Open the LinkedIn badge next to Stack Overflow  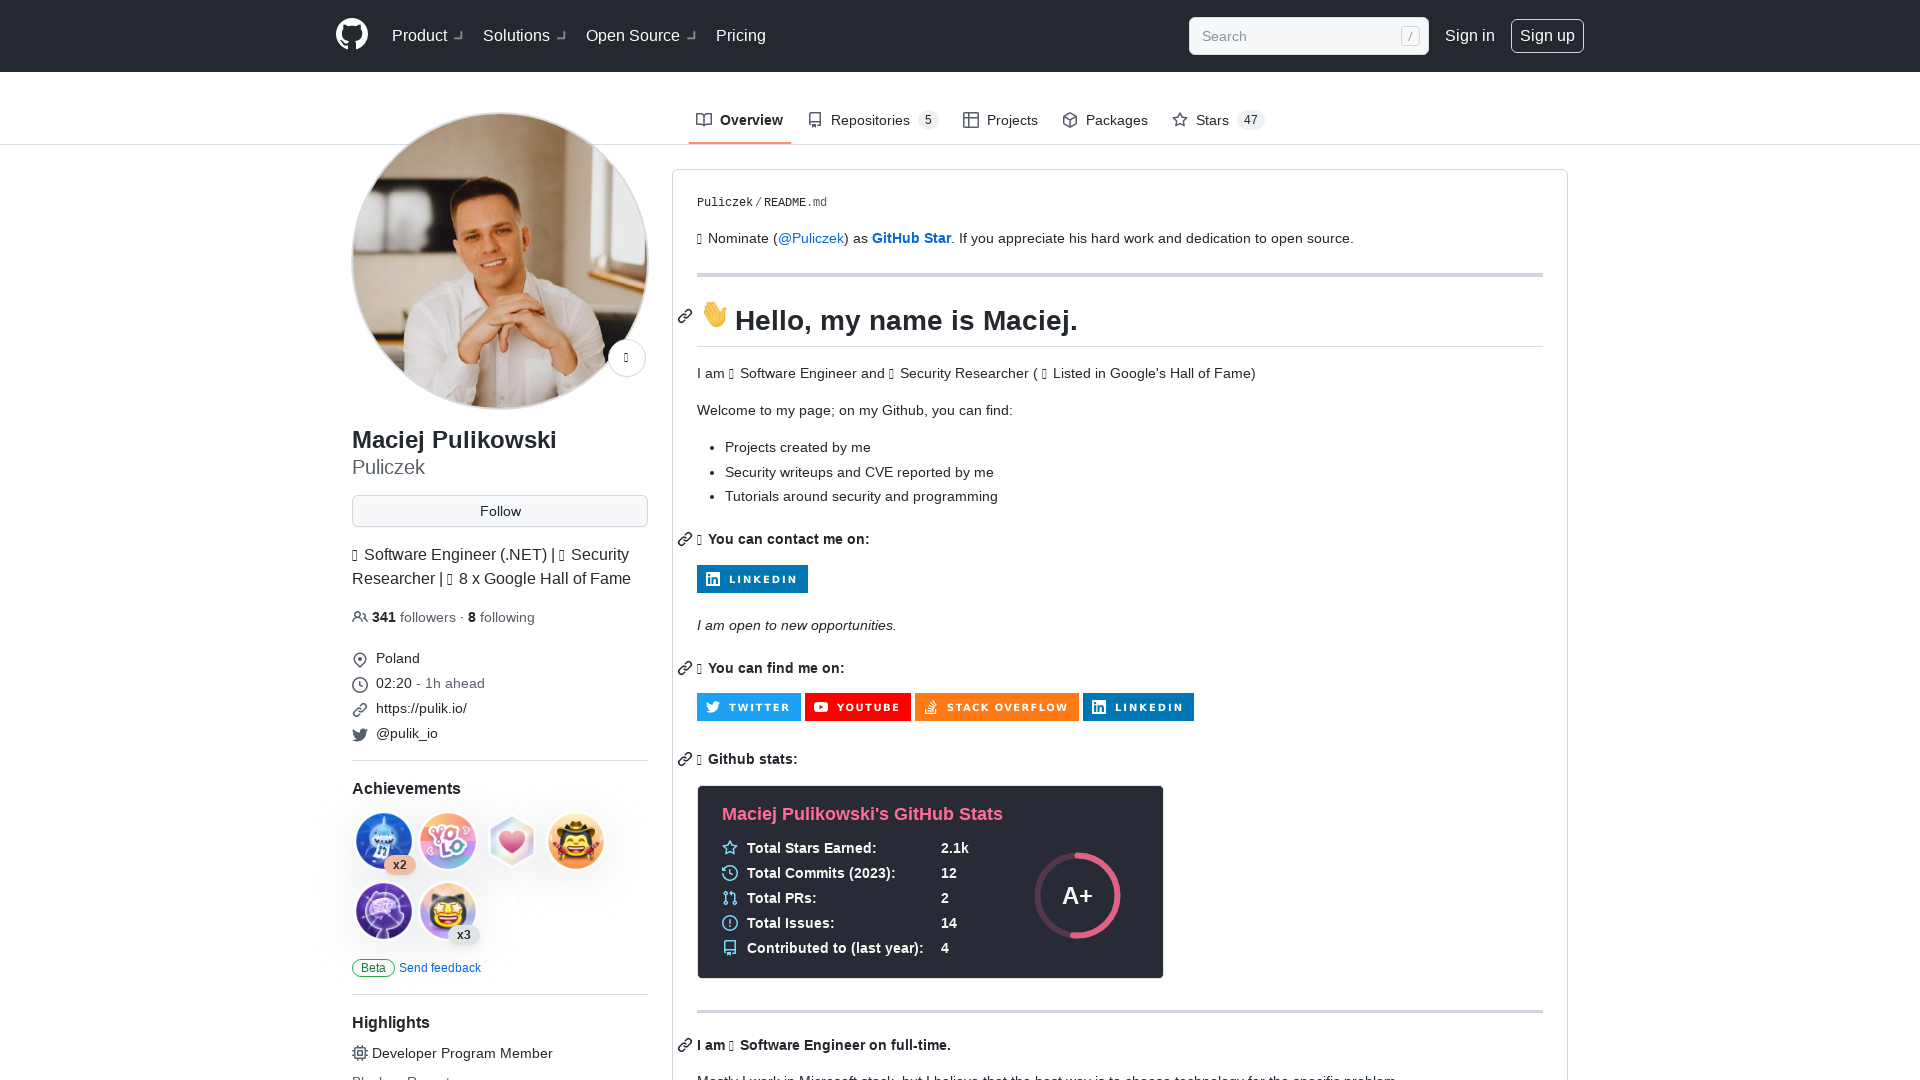point(1138,707)
